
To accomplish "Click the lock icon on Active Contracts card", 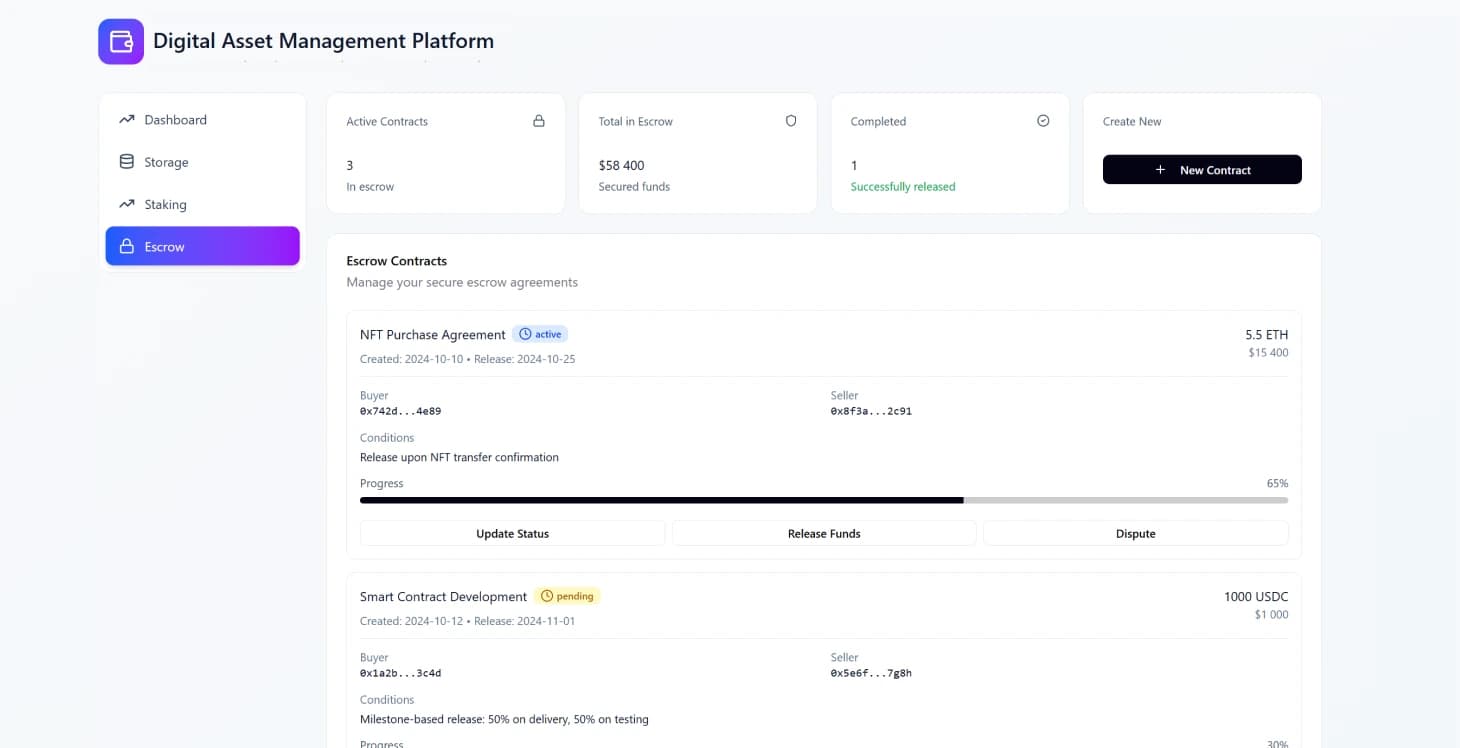I will tap(539, 120).
